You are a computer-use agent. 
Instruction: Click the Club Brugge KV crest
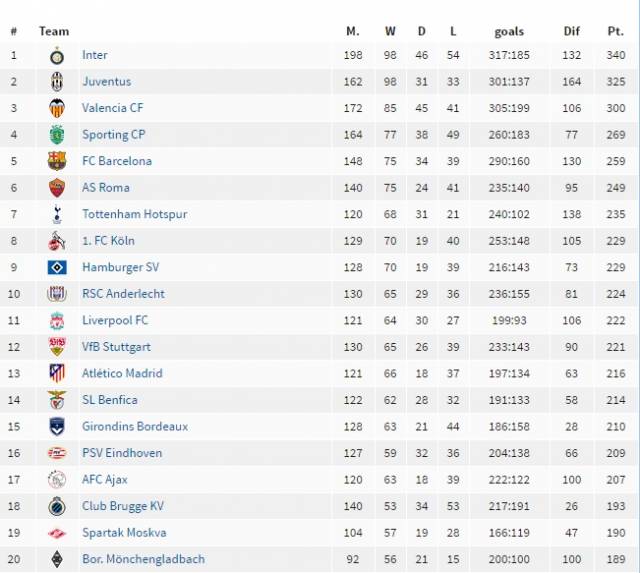click(x=57, y=506)
